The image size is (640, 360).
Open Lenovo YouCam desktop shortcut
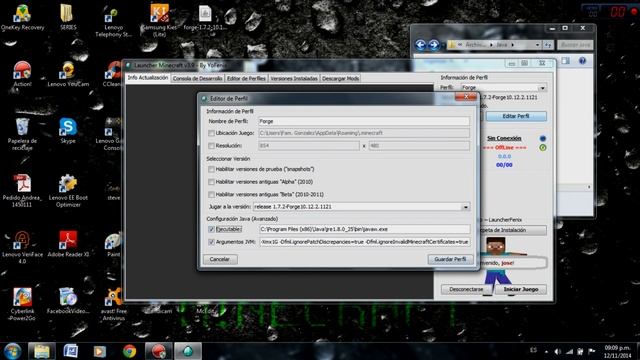pos(68,74)
